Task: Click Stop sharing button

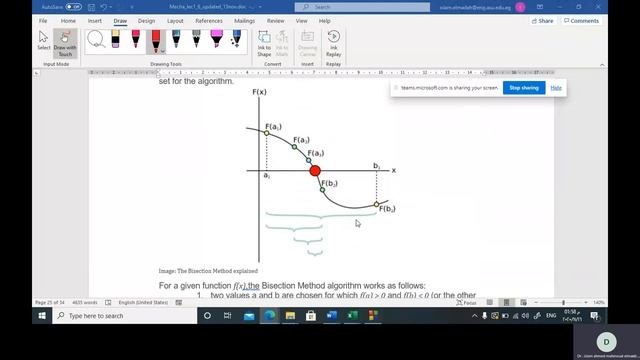Action: point(524,88)
